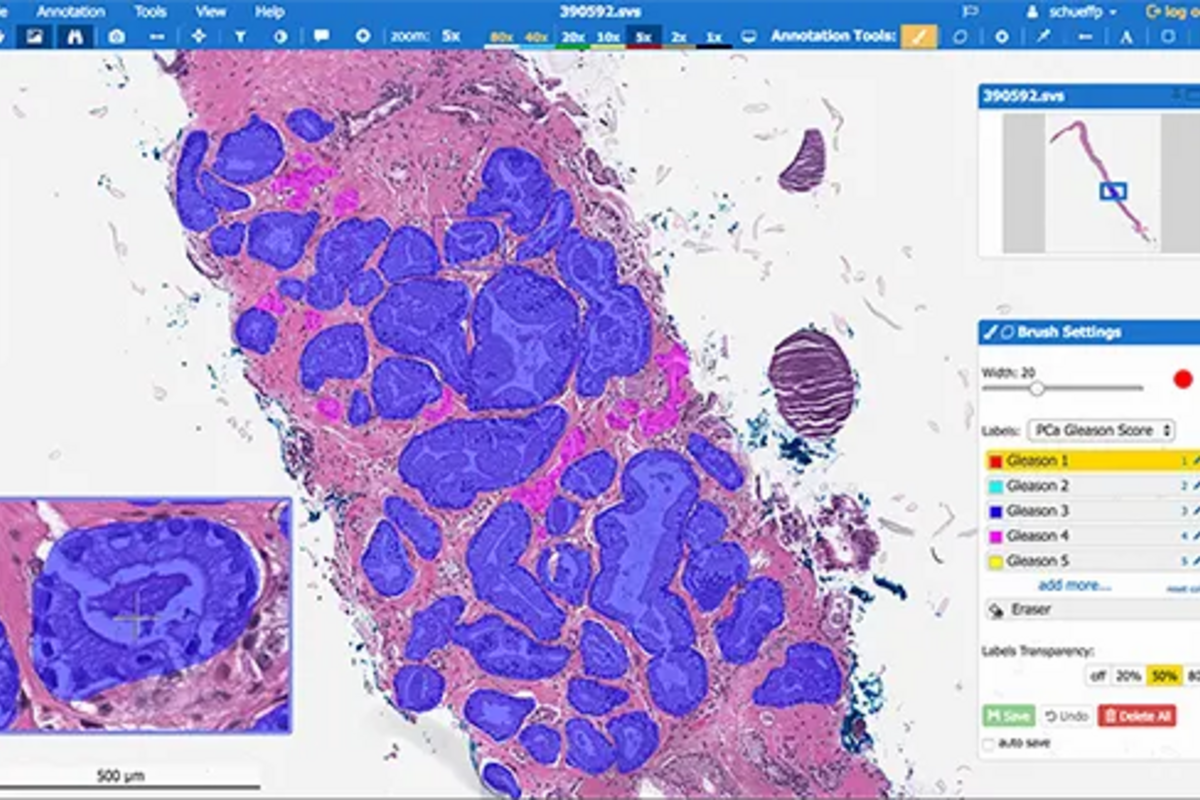Enable the auto save checkbox
Image resolution: width=1200 pixels, height=800 pixels.
(989, 744)
